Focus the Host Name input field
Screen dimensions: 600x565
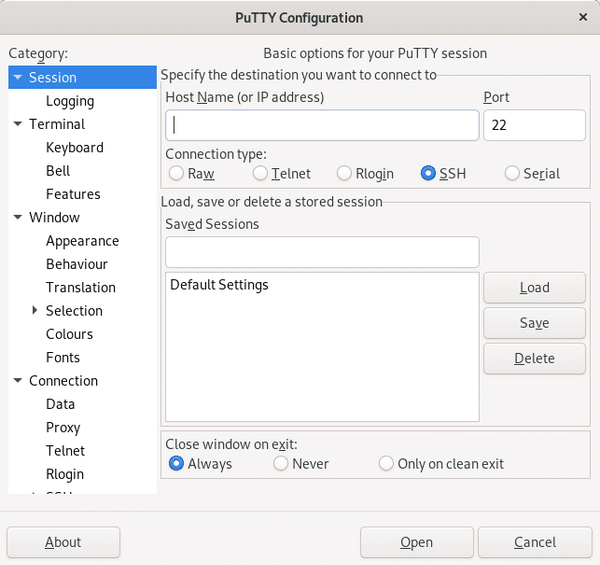[322, 125]
